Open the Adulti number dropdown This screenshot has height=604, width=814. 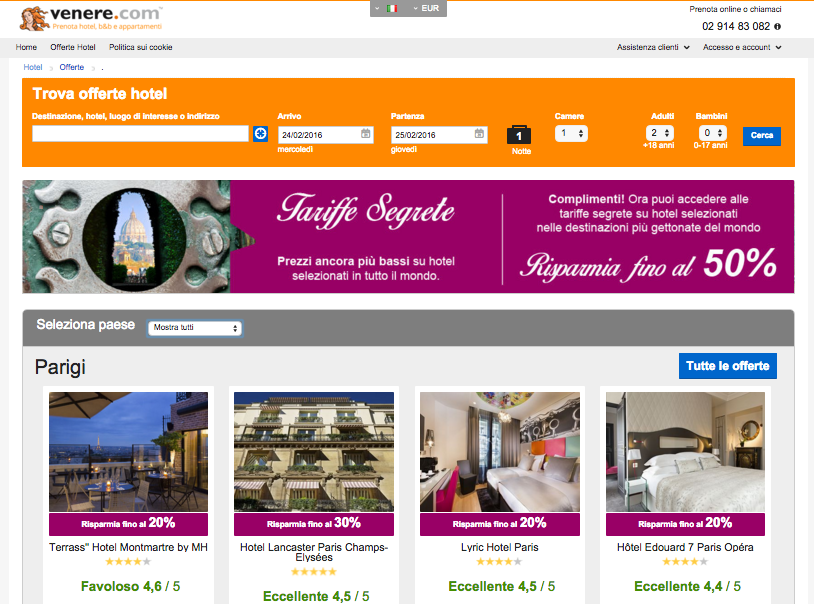pos(660,133)
